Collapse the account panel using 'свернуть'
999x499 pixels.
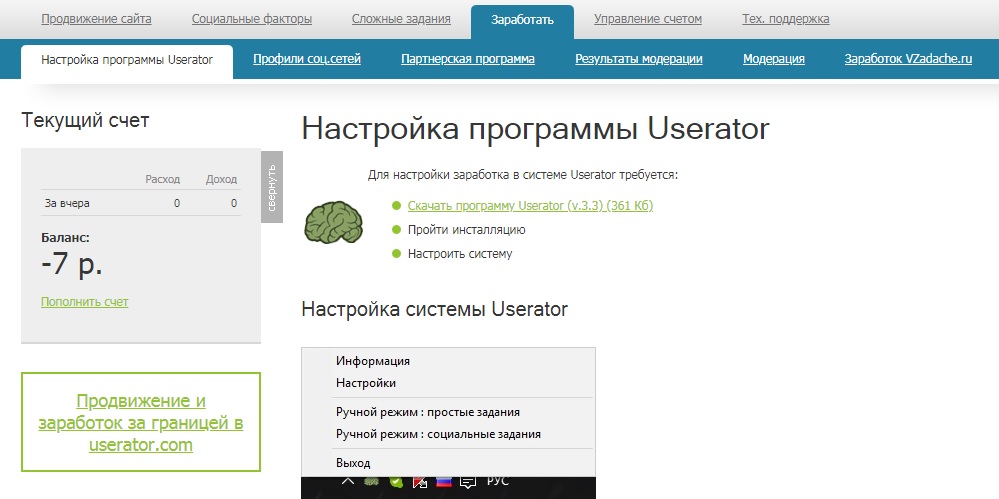(272, 187)
